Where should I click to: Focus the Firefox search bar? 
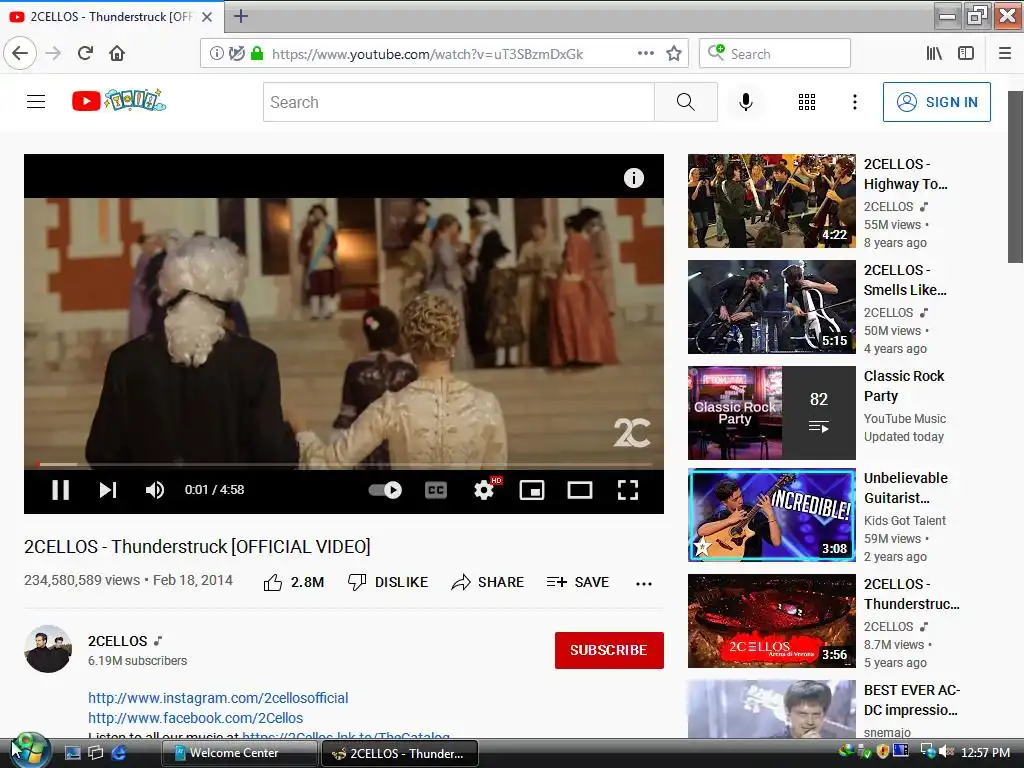pyautogui.click(x=775, y=54)
